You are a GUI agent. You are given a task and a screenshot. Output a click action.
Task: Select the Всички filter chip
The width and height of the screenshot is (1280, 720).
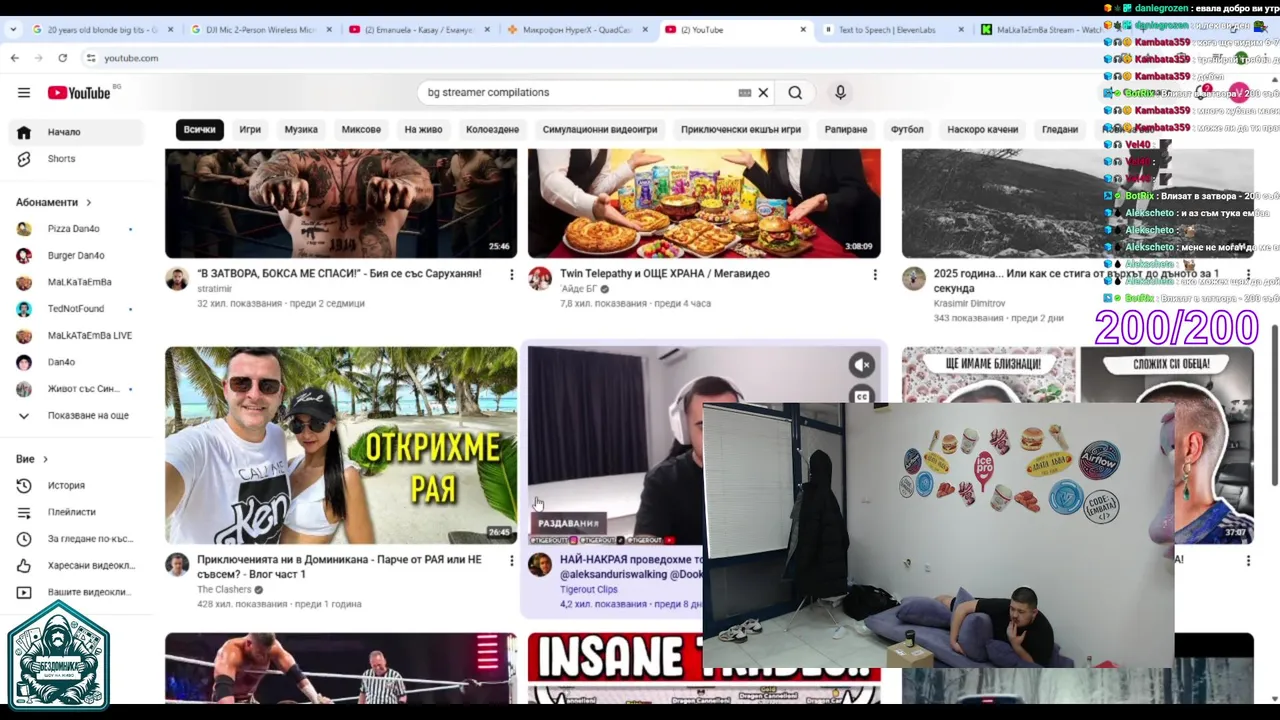(199, 129)
